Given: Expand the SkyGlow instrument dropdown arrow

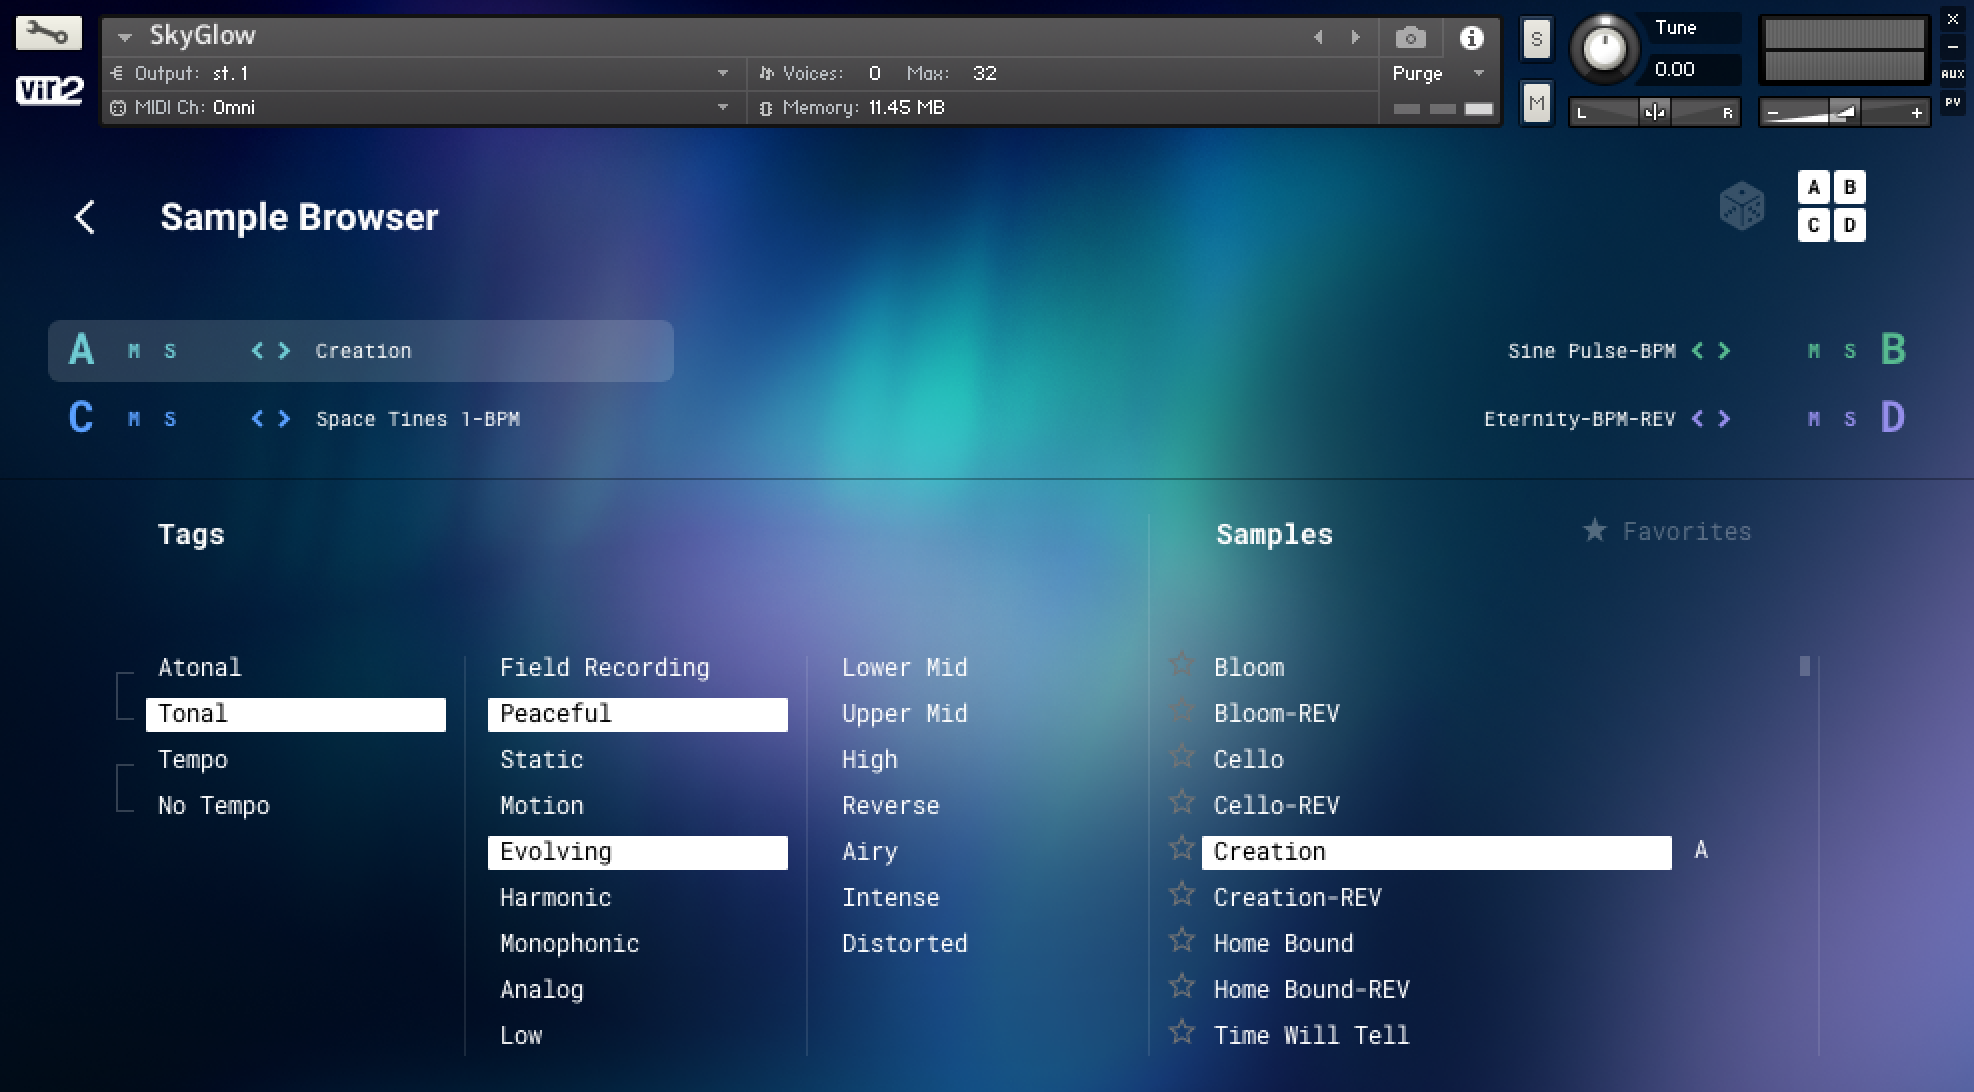Looking at the screenshot, I should (125, 37).
